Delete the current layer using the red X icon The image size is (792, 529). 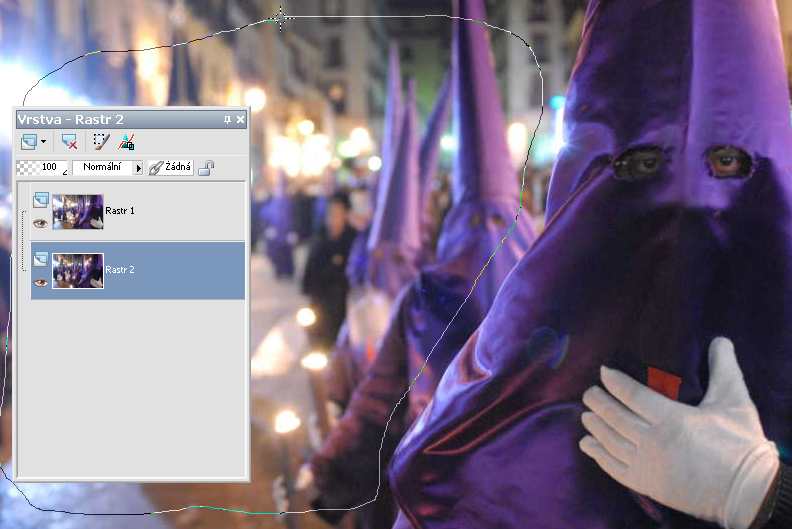pos(69,142)
